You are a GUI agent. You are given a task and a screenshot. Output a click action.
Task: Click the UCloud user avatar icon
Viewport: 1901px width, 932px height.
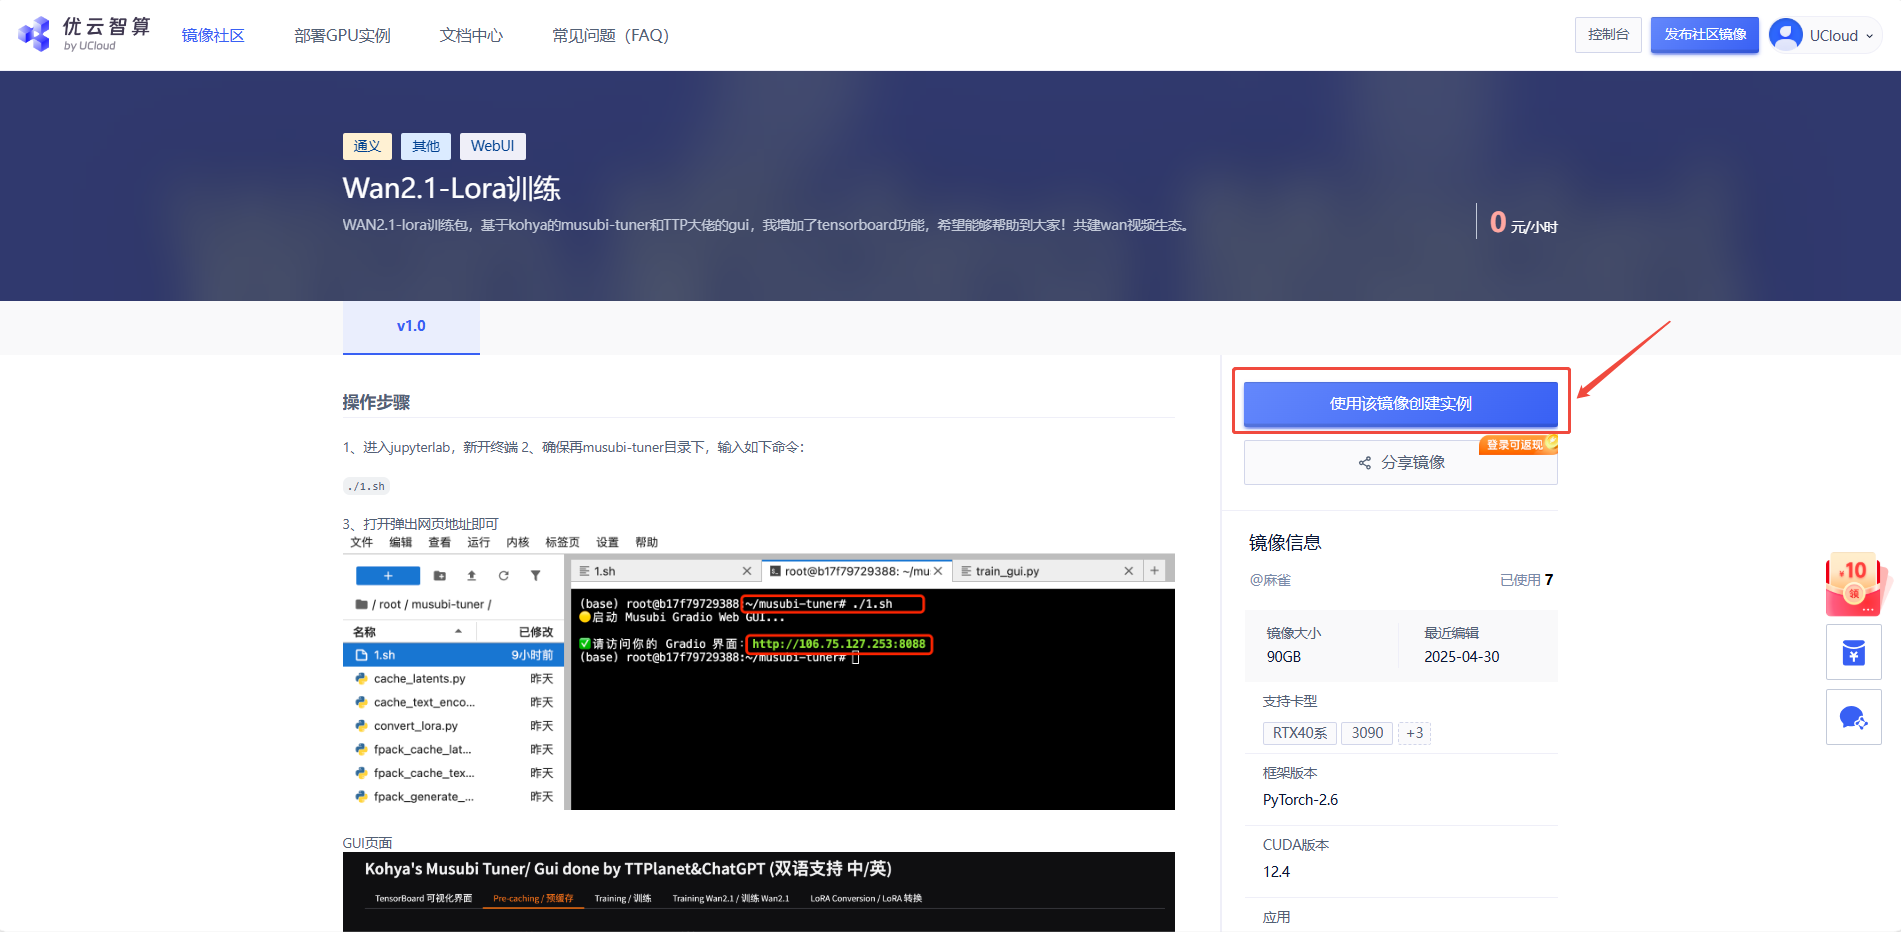coord(1786,35)
